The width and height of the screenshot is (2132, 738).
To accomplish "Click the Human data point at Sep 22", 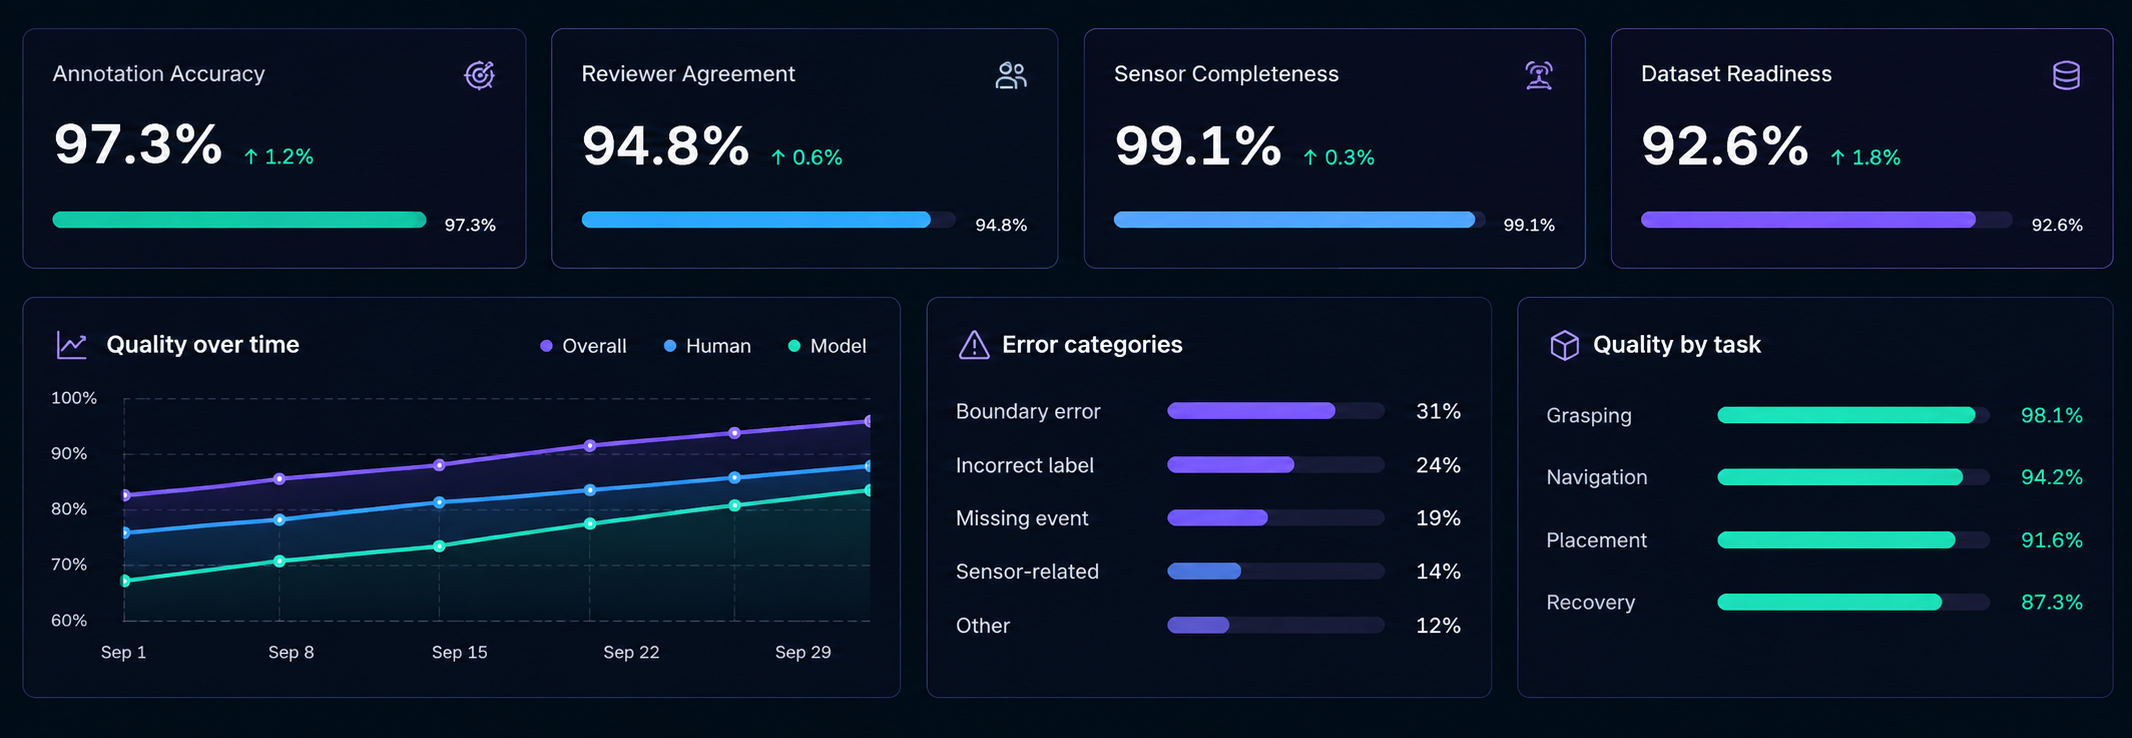I will [590, 490].
